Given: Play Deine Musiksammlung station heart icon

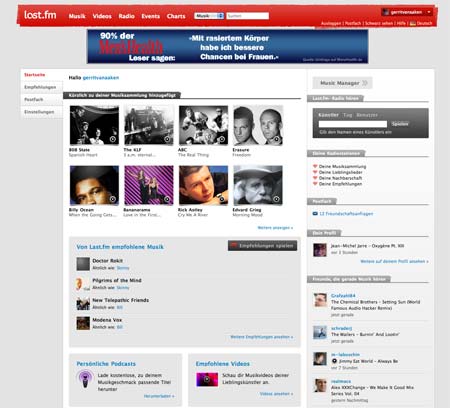Looking at the screenshot, I should tap(315, 166).
